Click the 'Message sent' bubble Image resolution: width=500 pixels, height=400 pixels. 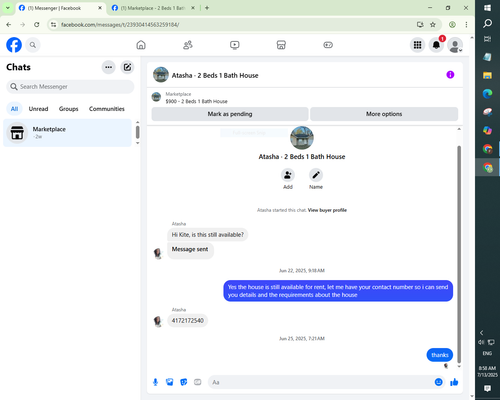(x=190, y=249)
